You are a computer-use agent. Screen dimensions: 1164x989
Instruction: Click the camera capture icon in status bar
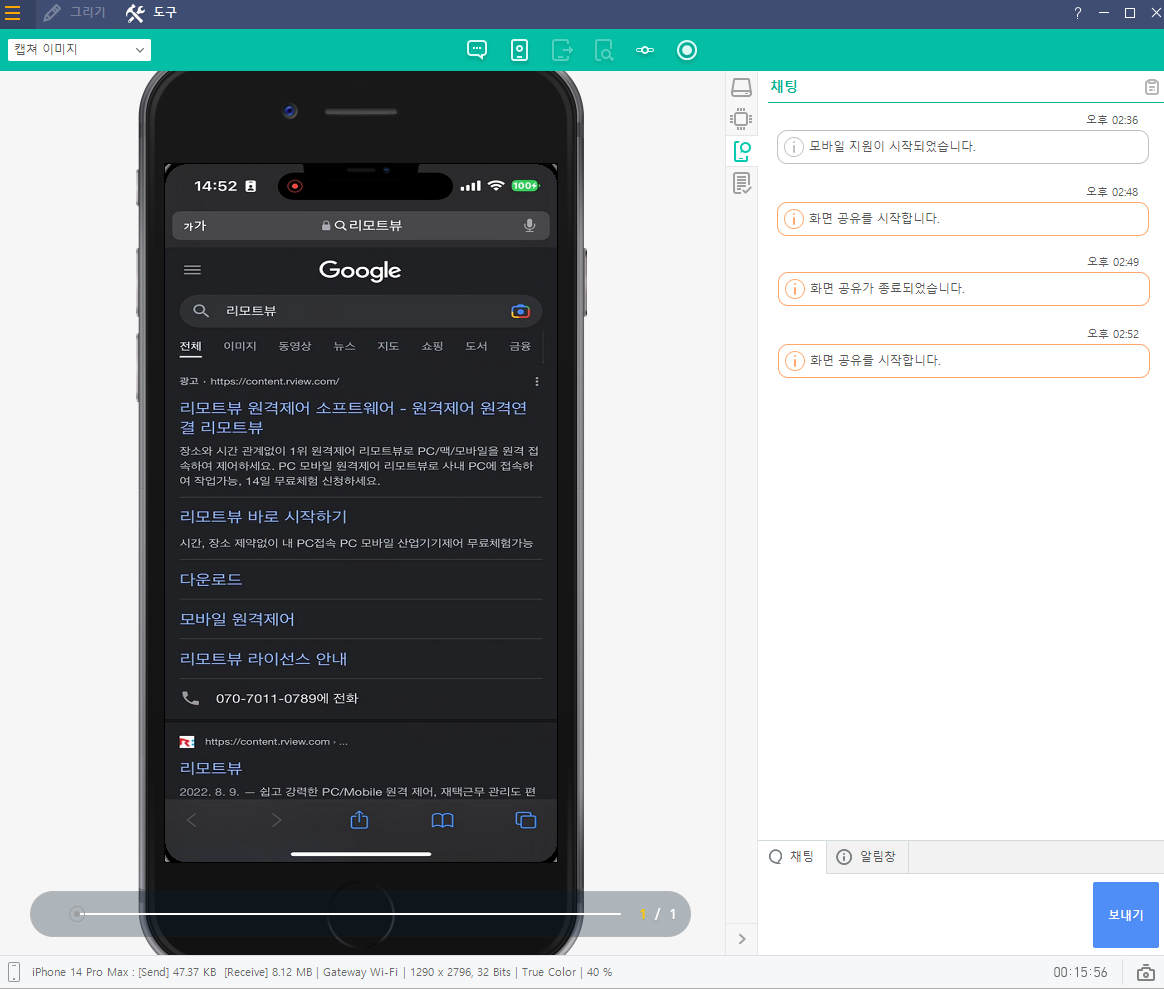tap(1145, 972)
